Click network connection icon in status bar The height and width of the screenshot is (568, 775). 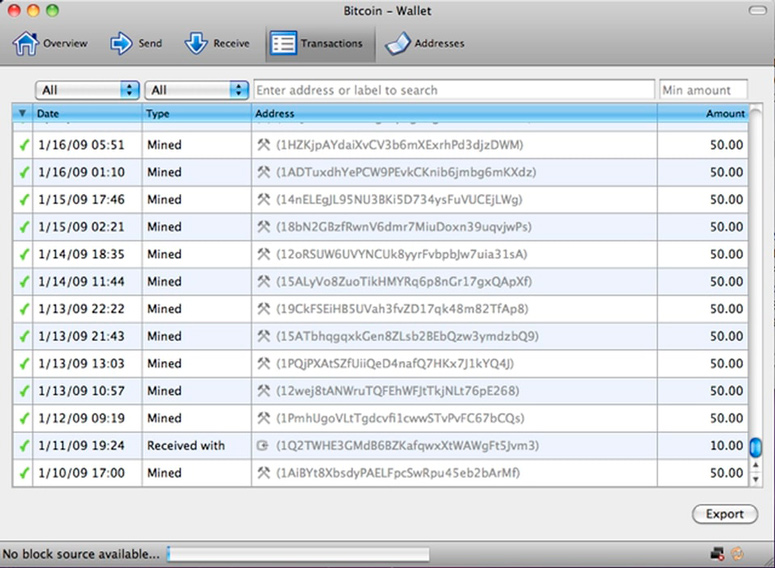coord(717,554)
